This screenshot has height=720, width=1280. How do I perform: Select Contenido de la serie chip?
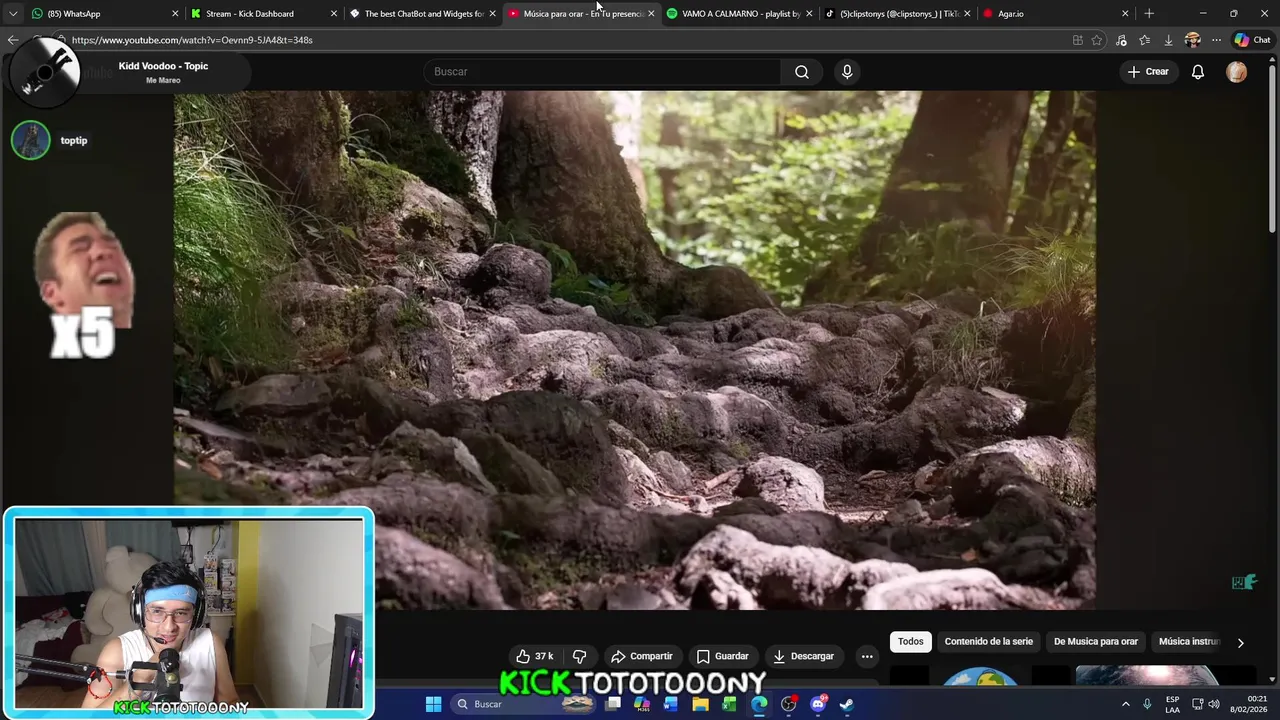pos(988,641)
